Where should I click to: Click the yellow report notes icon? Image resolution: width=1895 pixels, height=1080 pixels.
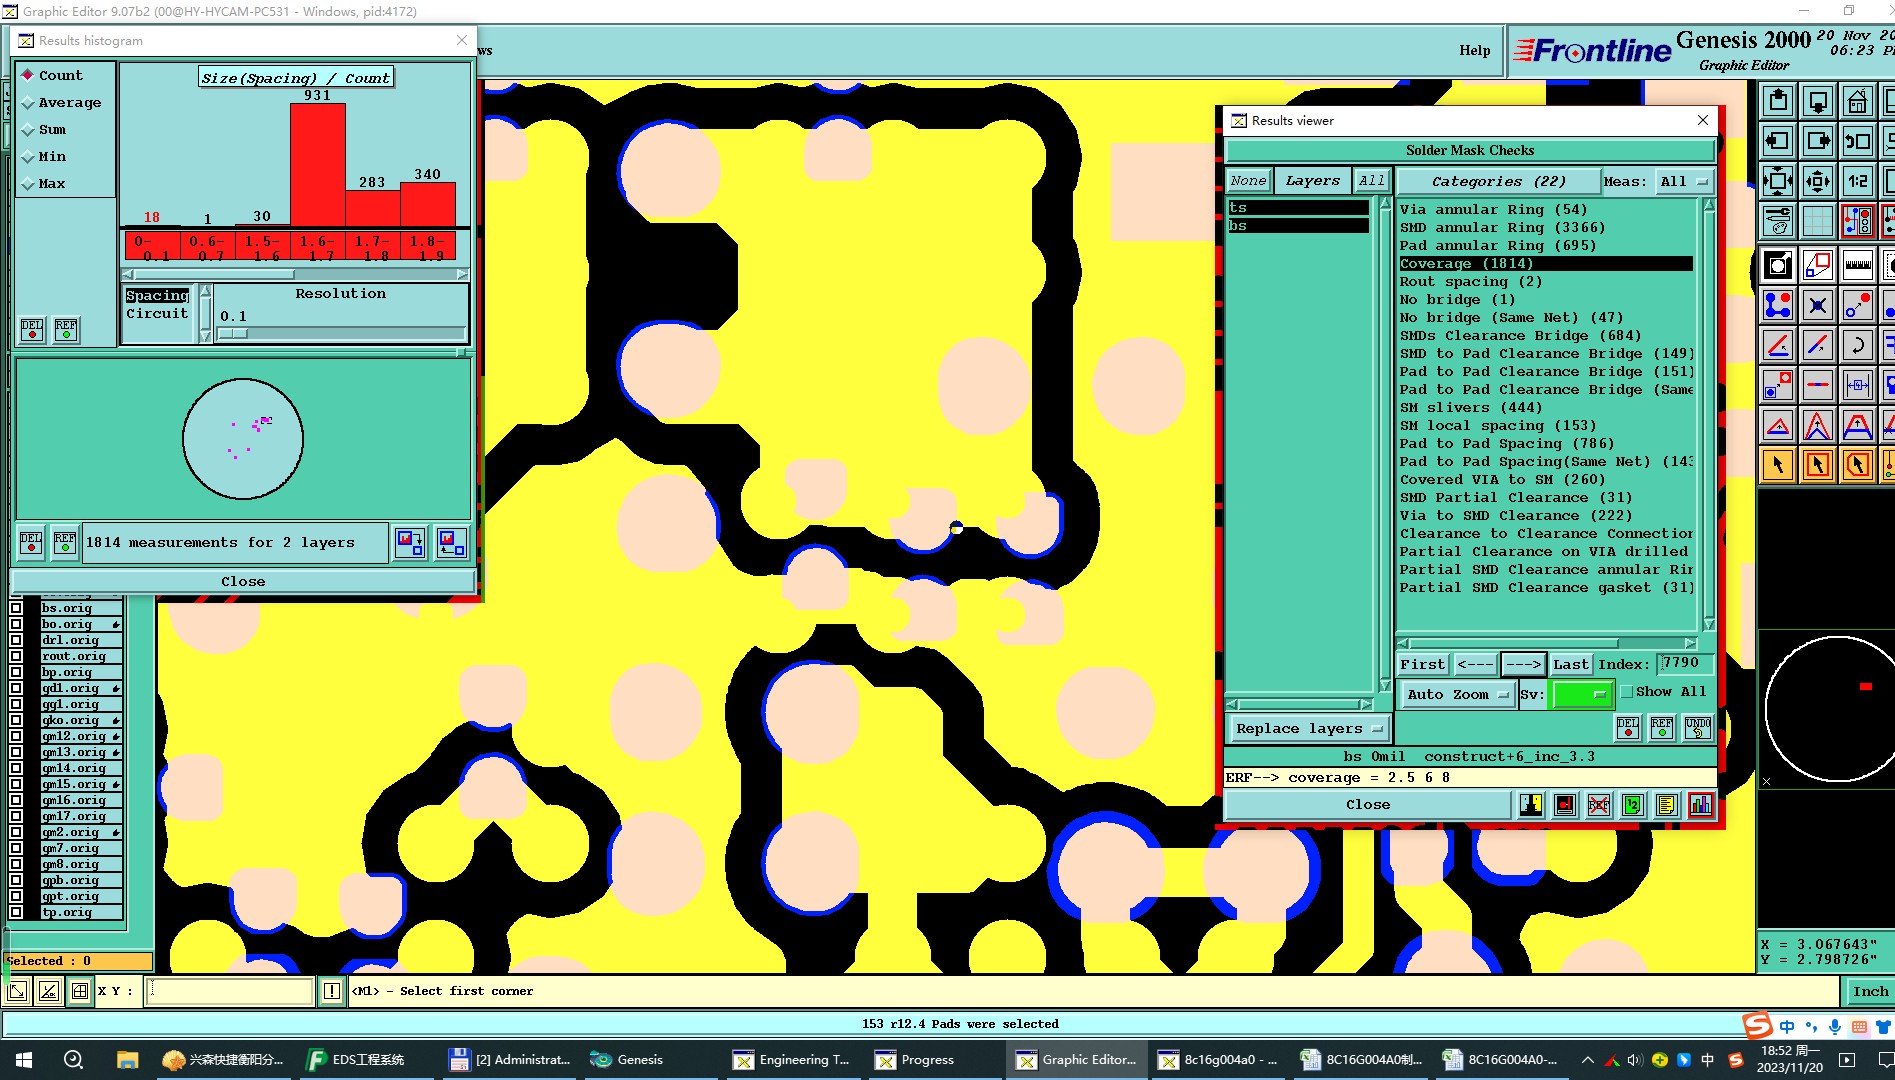coord(1666,805)
